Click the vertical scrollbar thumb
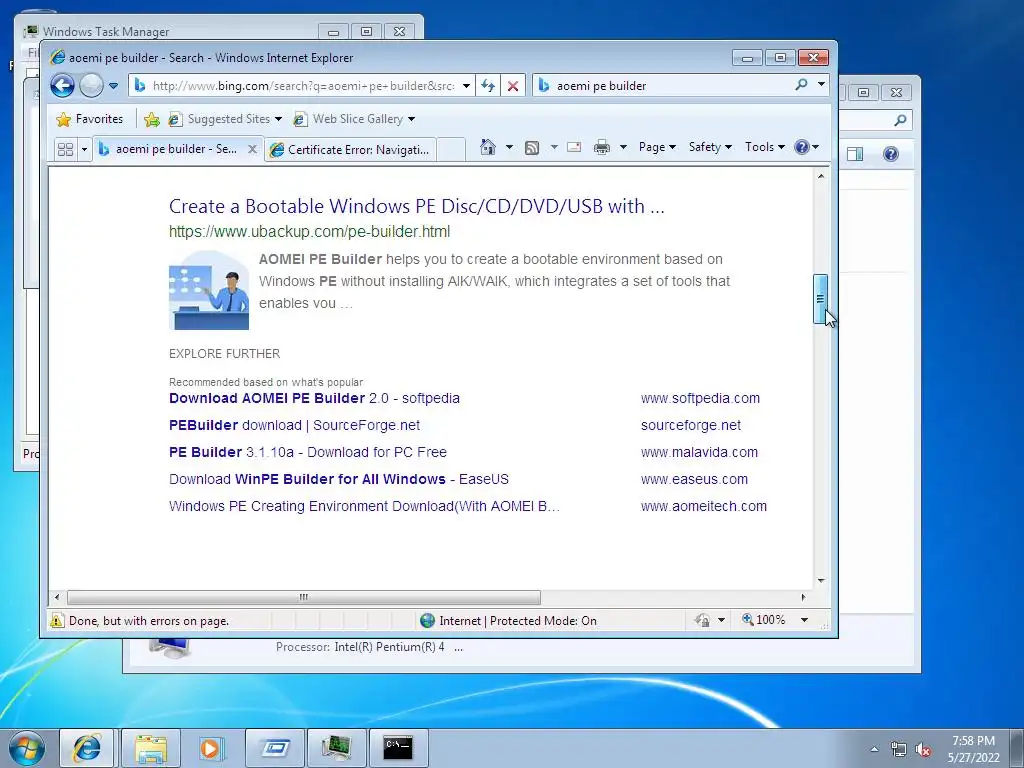 (820, 299)
